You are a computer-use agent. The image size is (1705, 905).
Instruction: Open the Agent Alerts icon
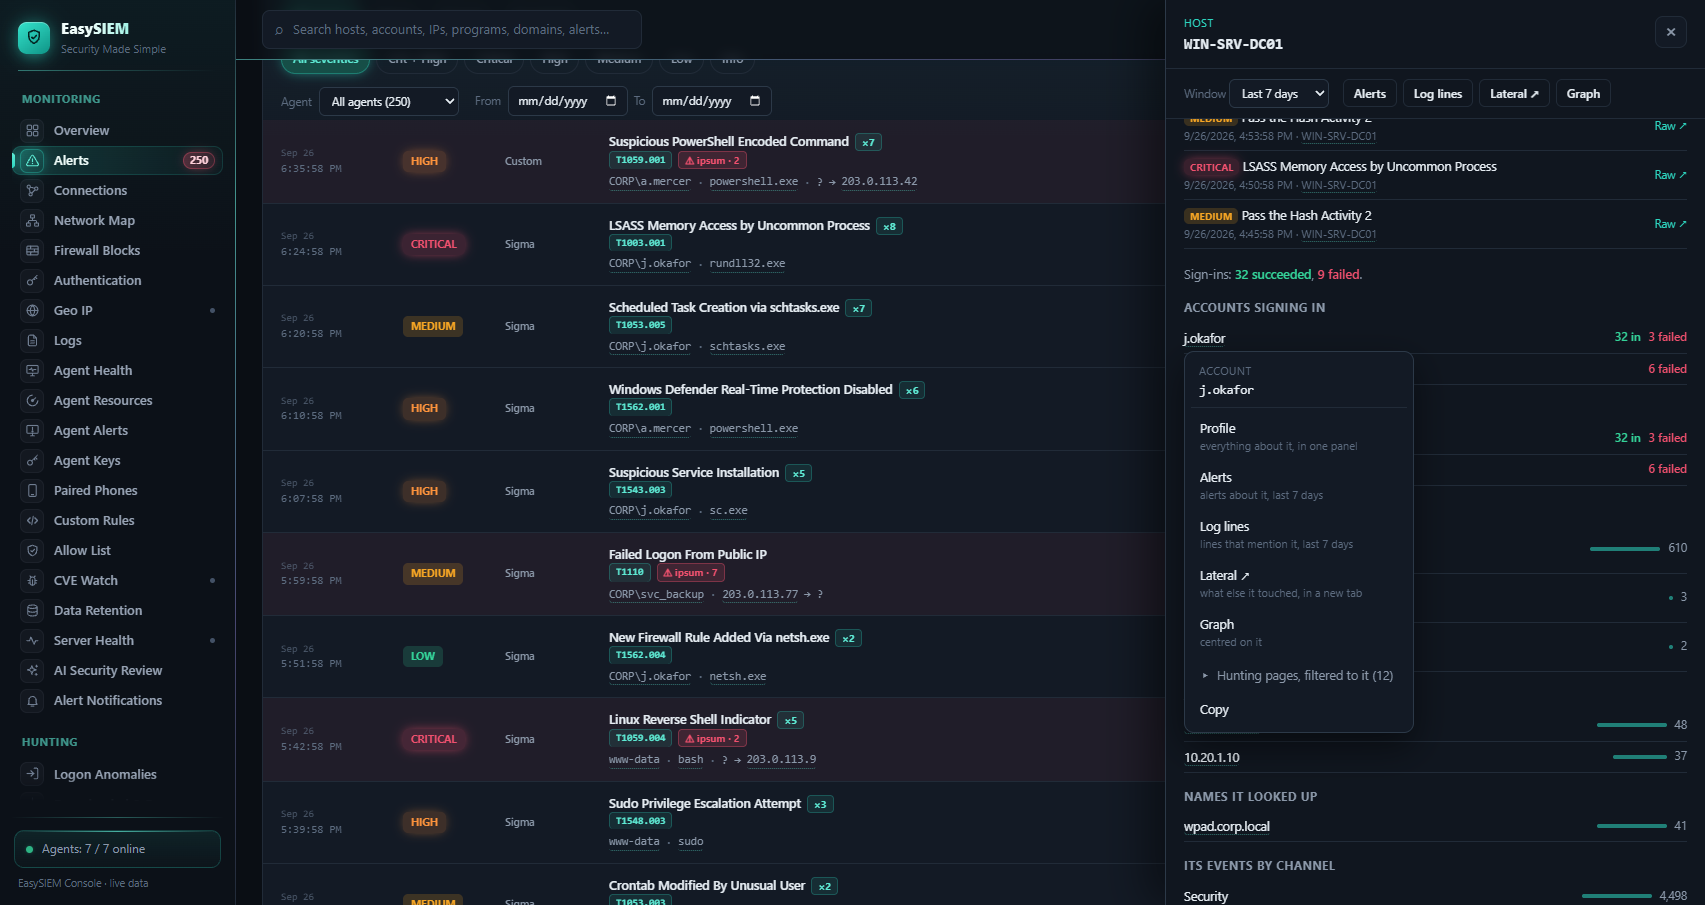pyautogui.click(x=33, y=431)
